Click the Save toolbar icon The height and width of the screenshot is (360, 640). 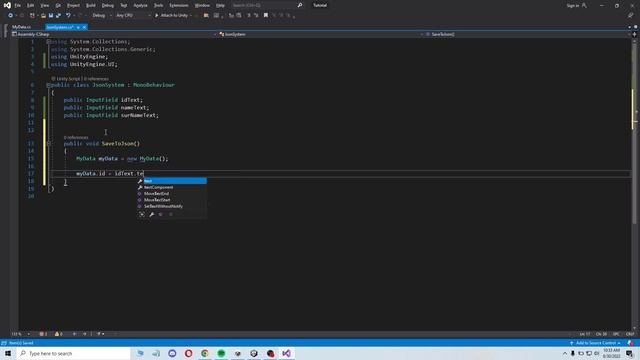(x=51, y=15)
